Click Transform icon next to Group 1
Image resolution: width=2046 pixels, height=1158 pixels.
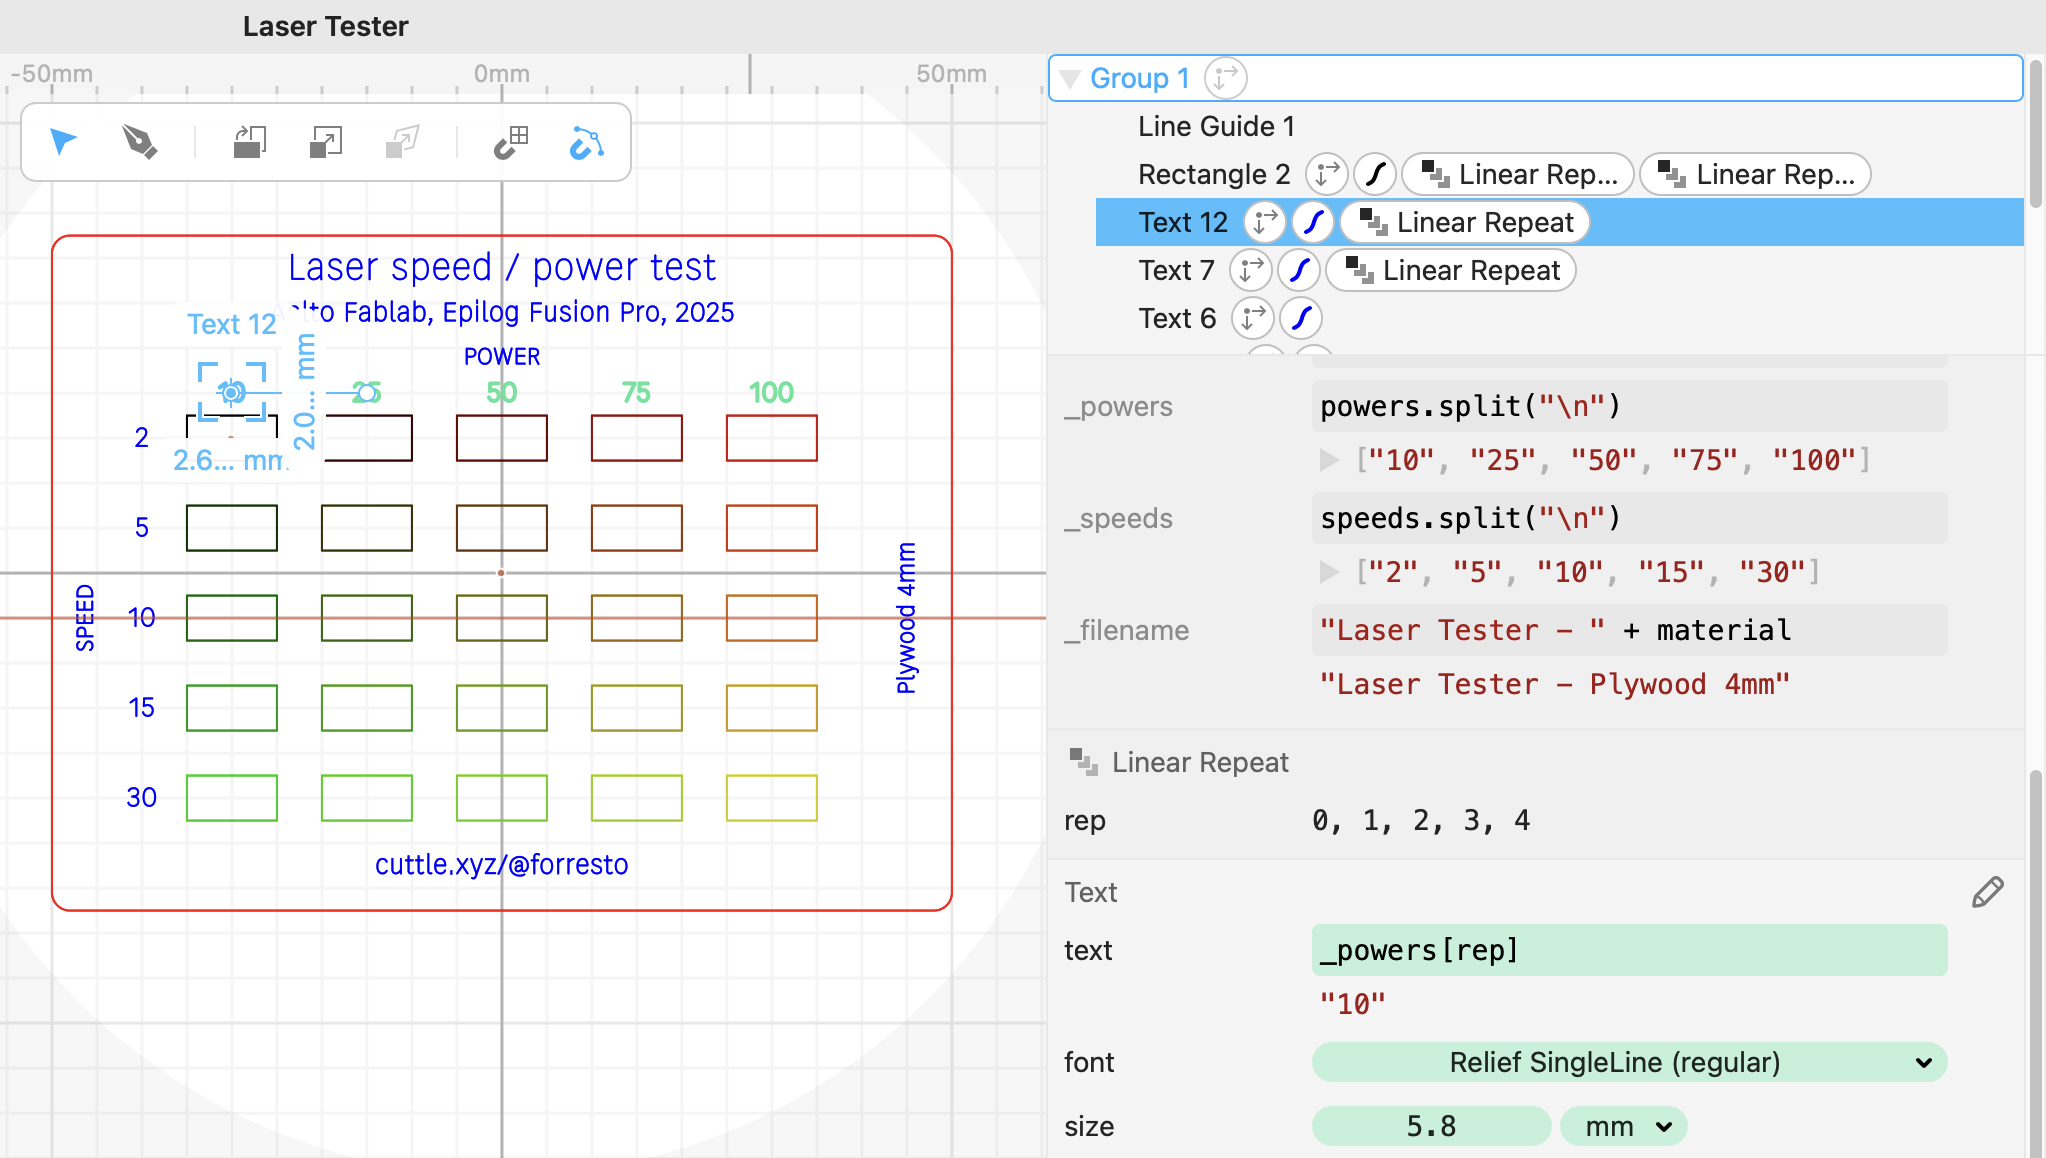coord(1225,78)
